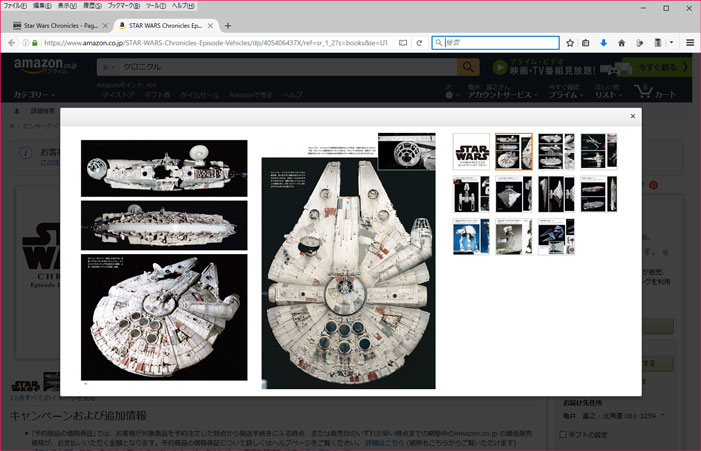Click the ギフト券 link

pyautogui.click(x=157, y=95)
